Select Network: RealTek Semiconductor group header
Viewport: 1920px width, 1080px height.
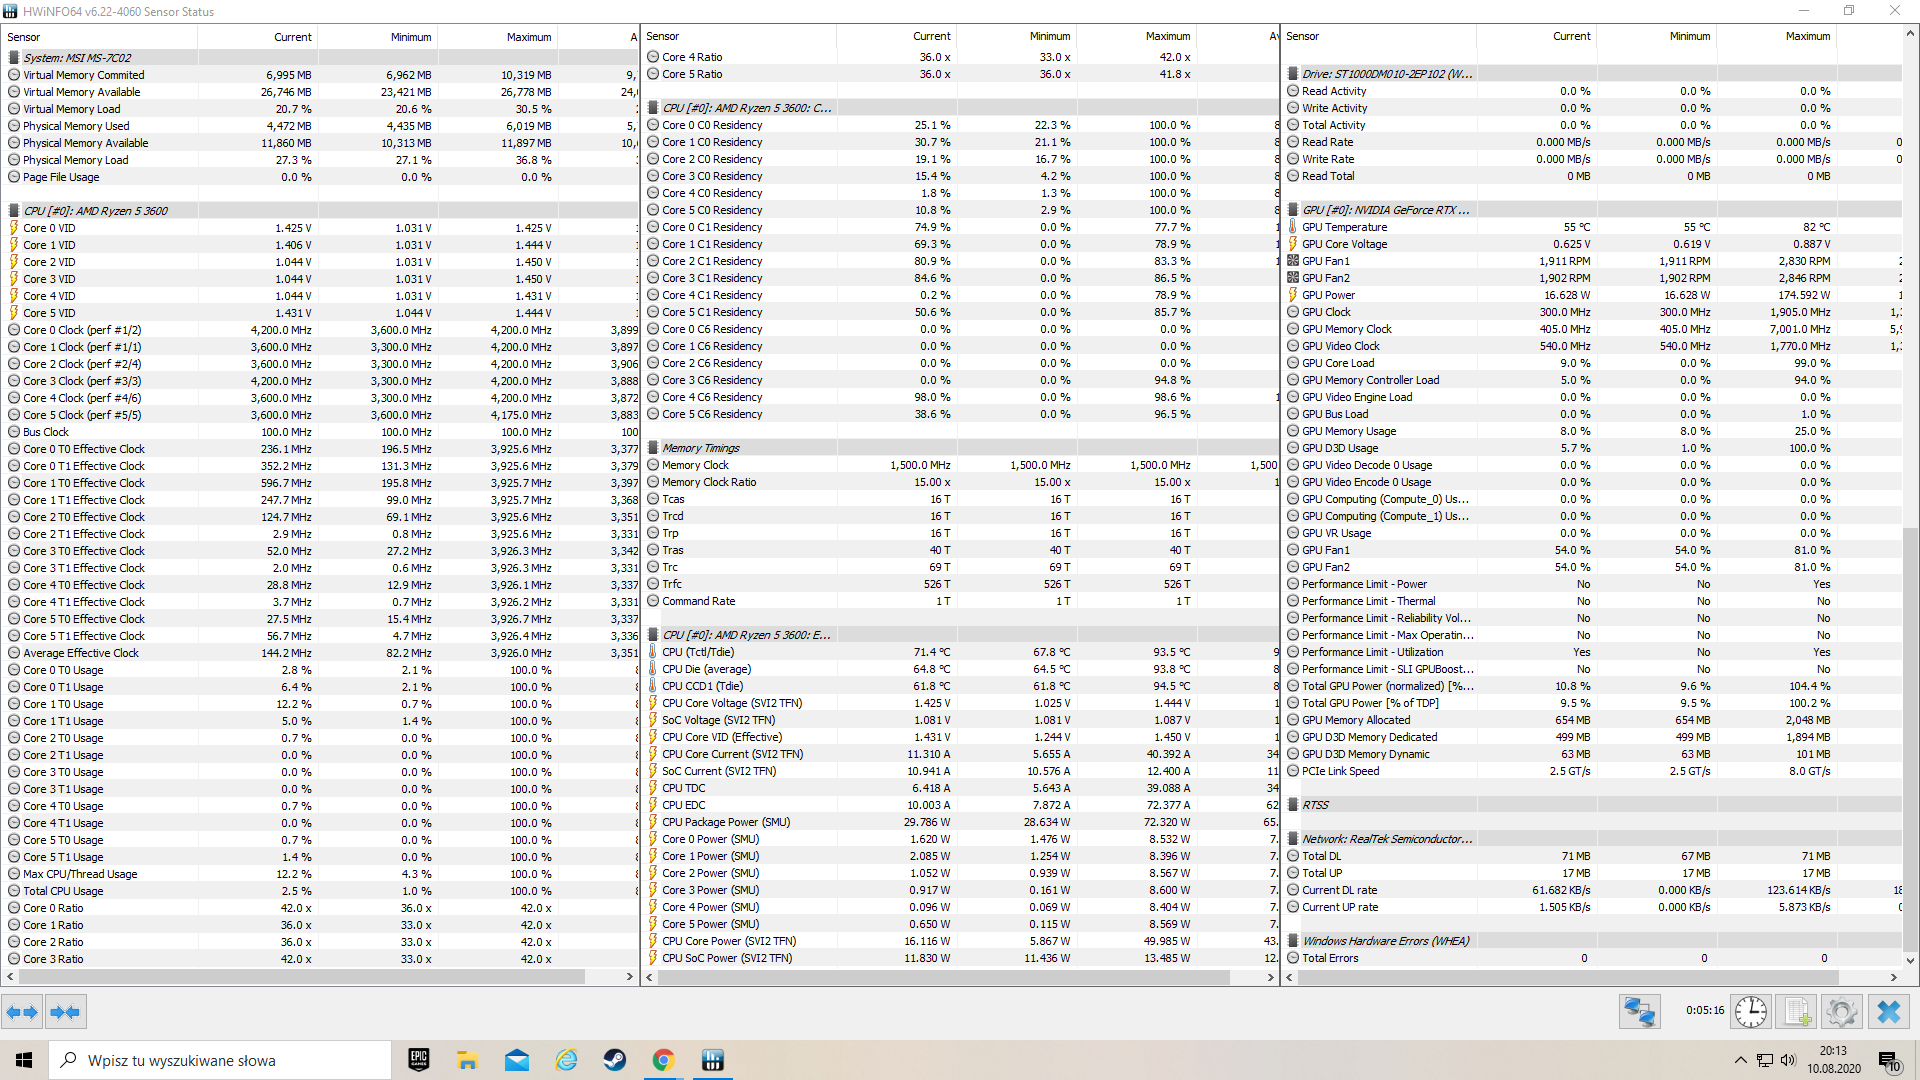click(x=1593, y=839)
